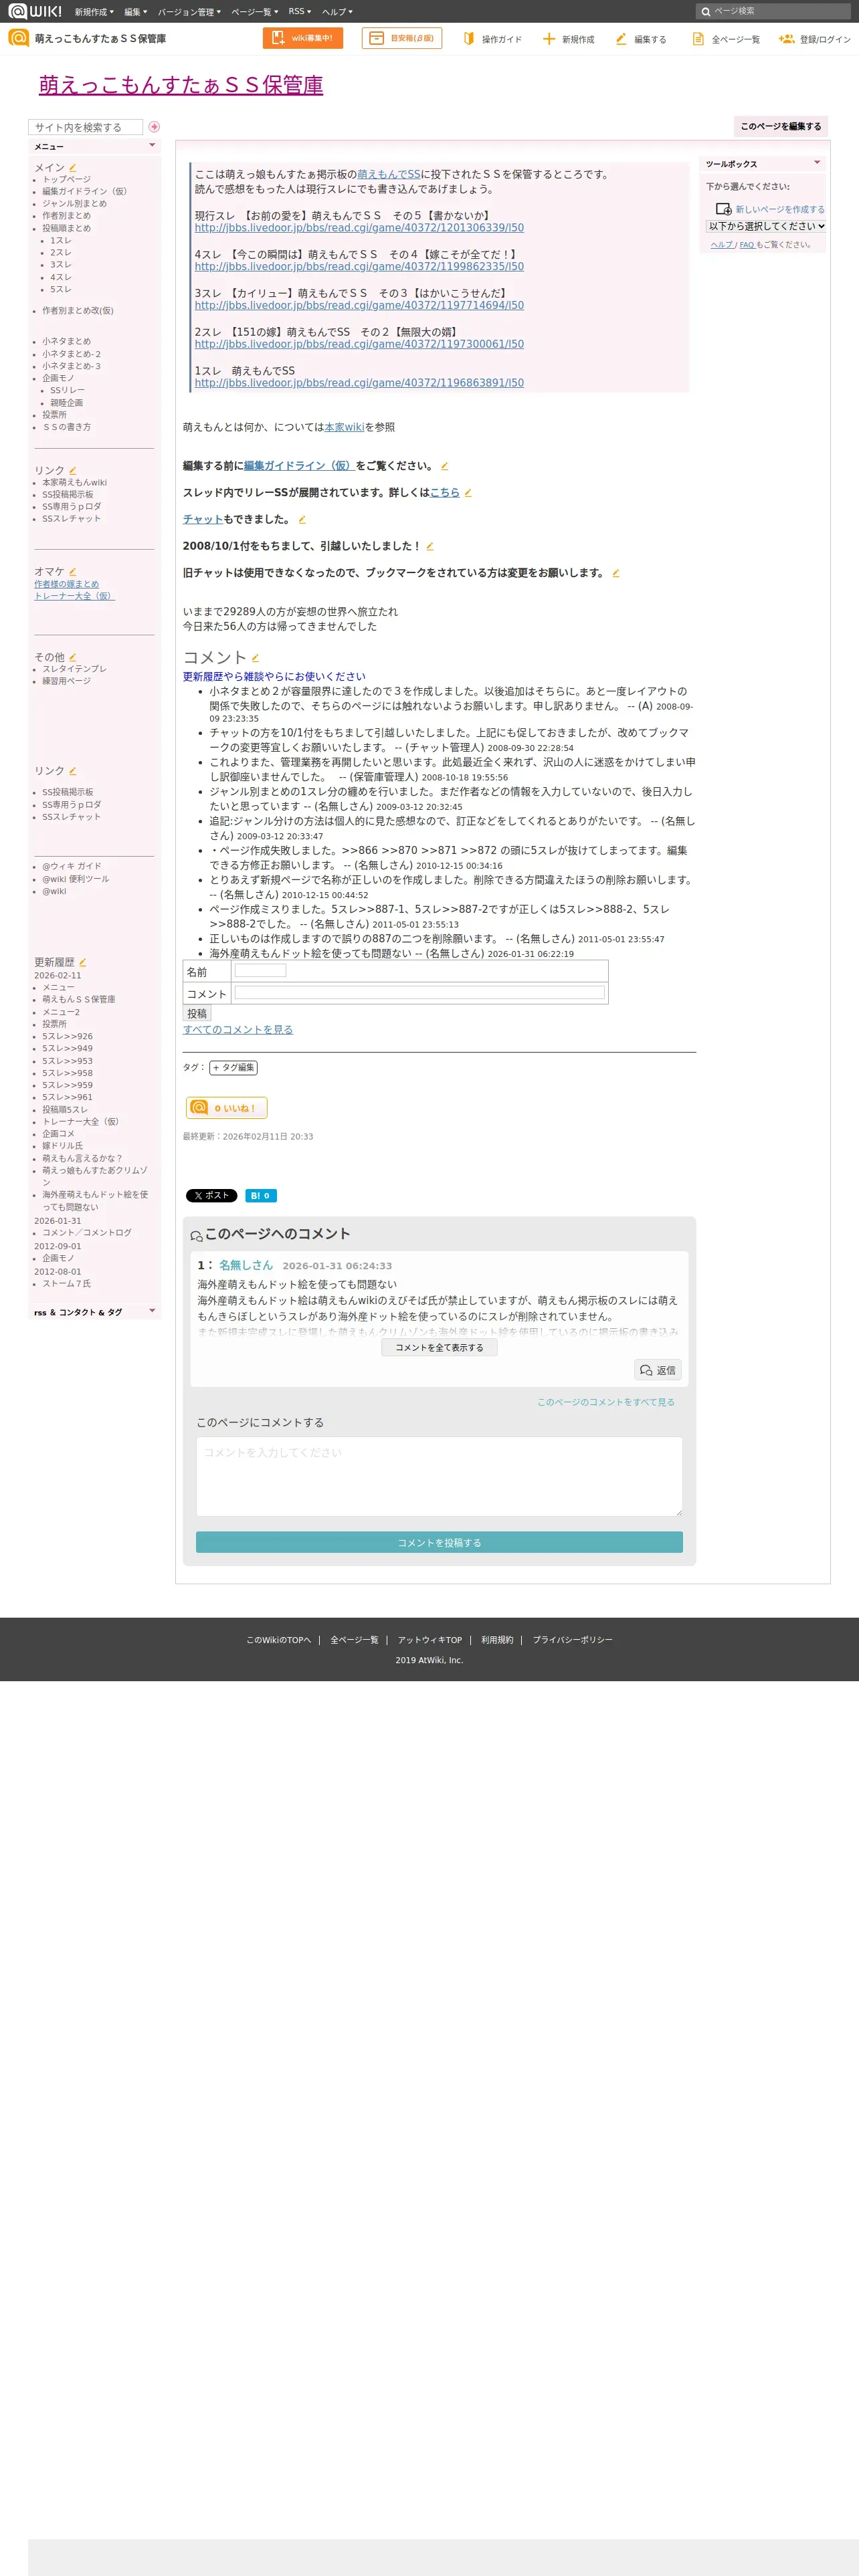
Task: Click 新しいページを作成する in the toolbox
Action: 780,210
